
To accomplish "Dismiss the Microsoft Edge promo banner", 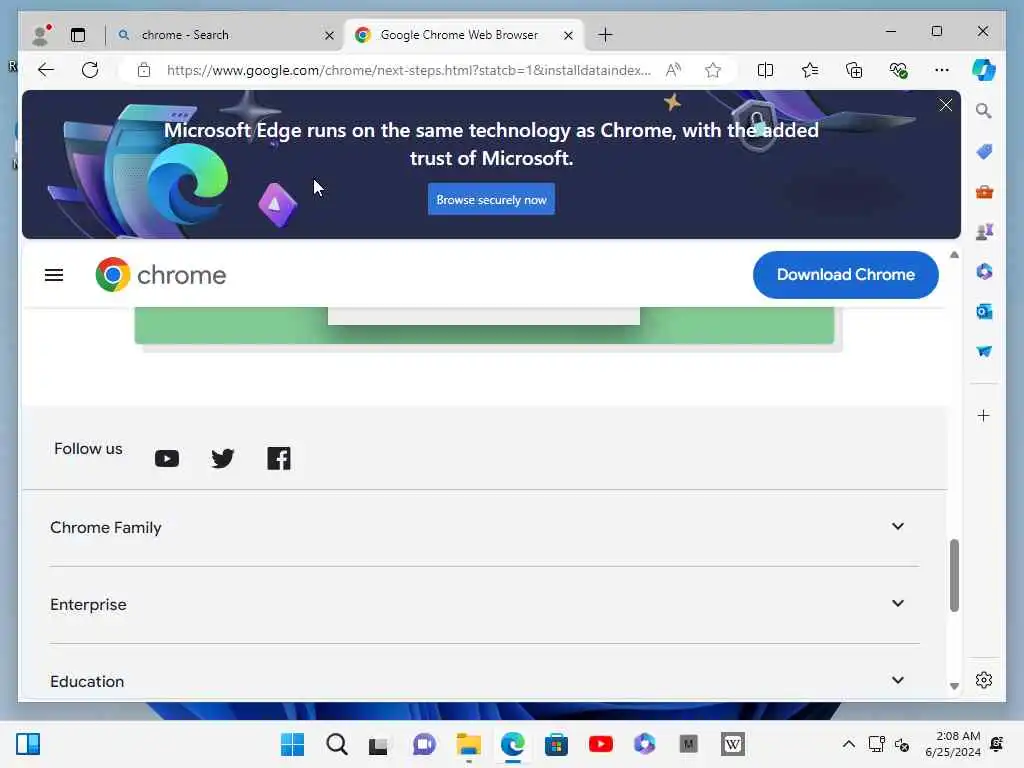I will point(945,105).
